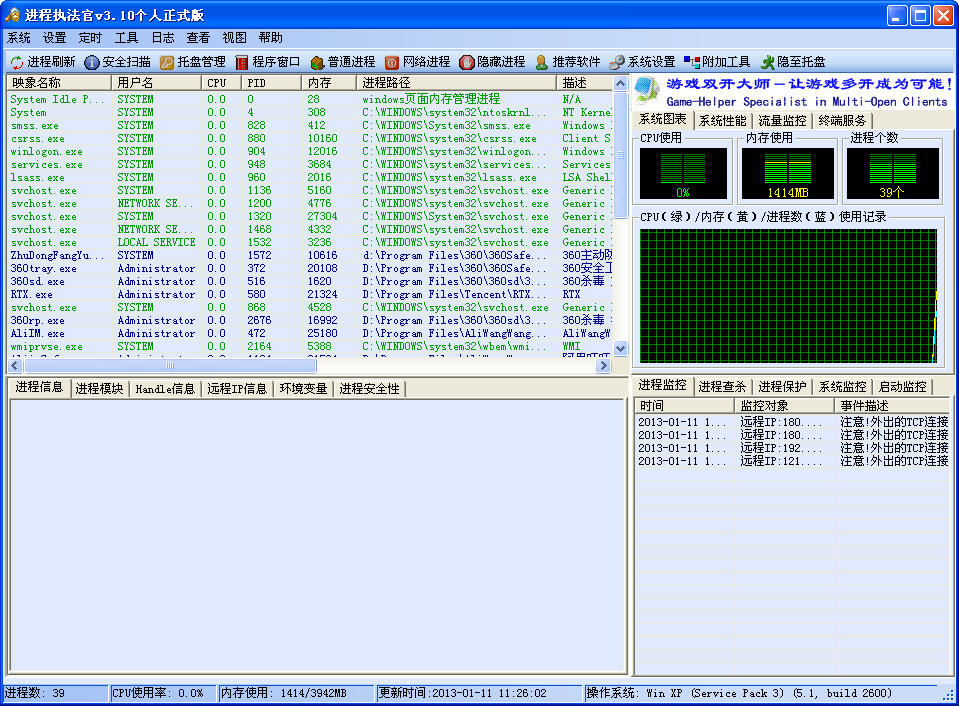
Task: Click the horizontal scrollbar left arrow
Action: click(15, 366)
